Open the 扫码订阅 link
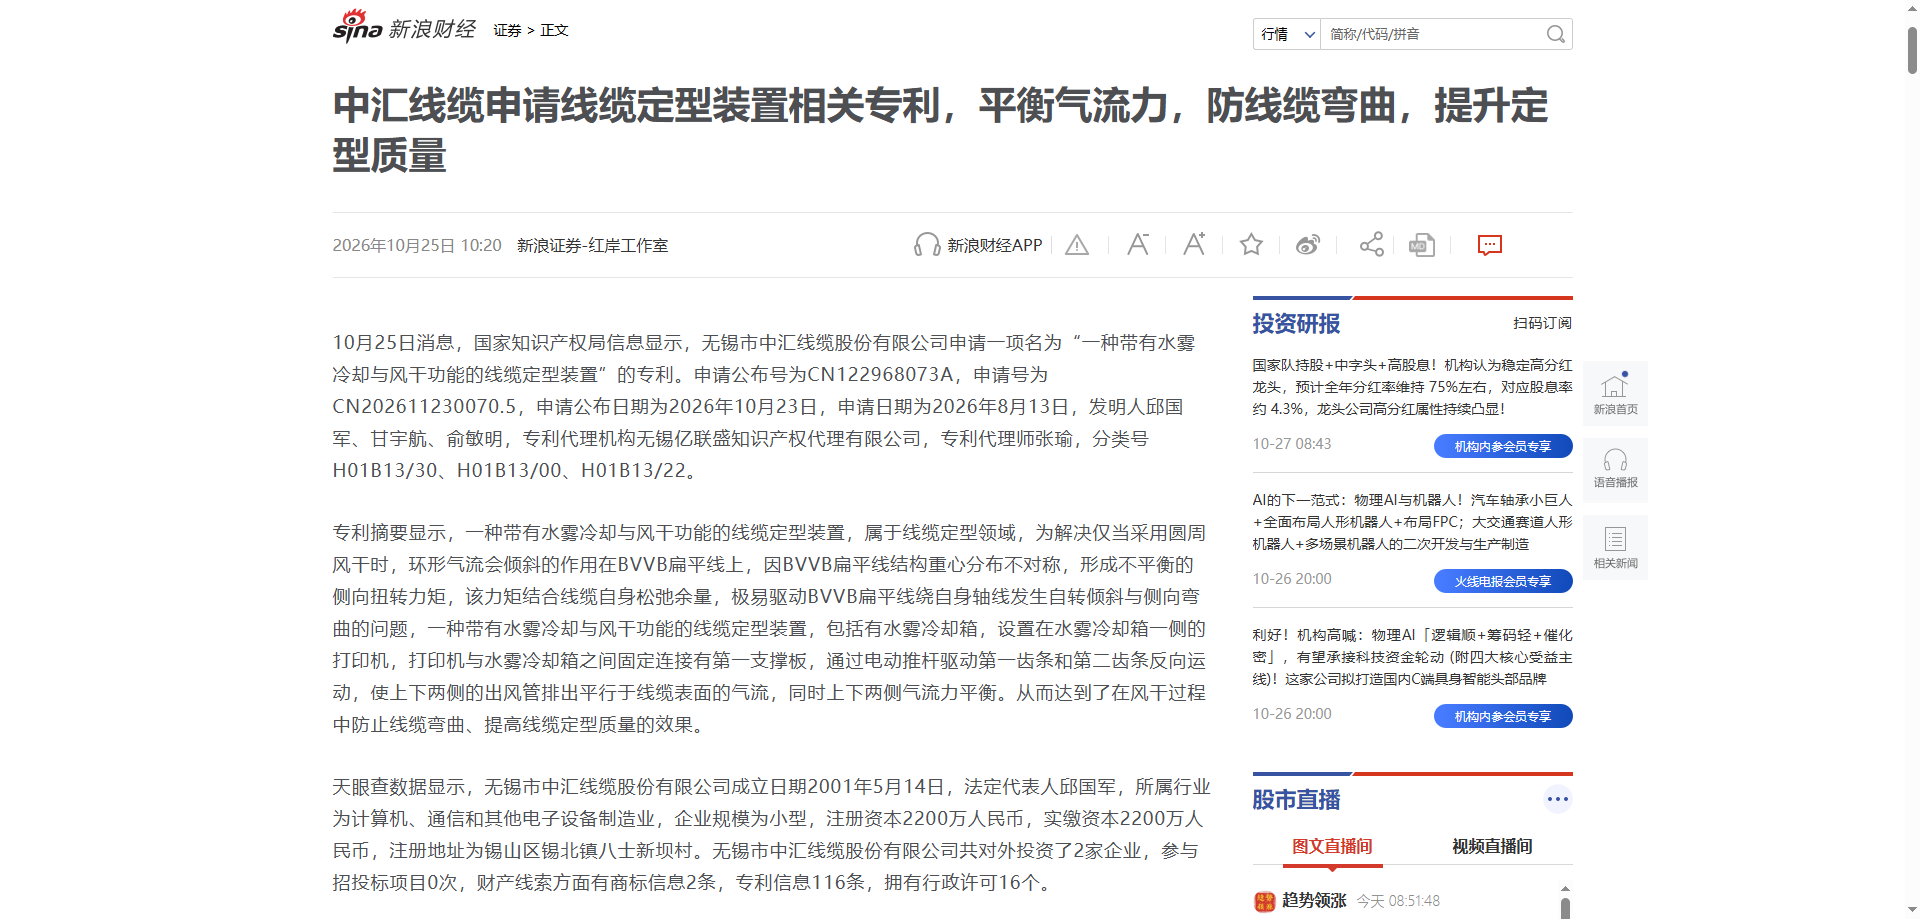1920x919 pixels. [x=1542, y=323]
